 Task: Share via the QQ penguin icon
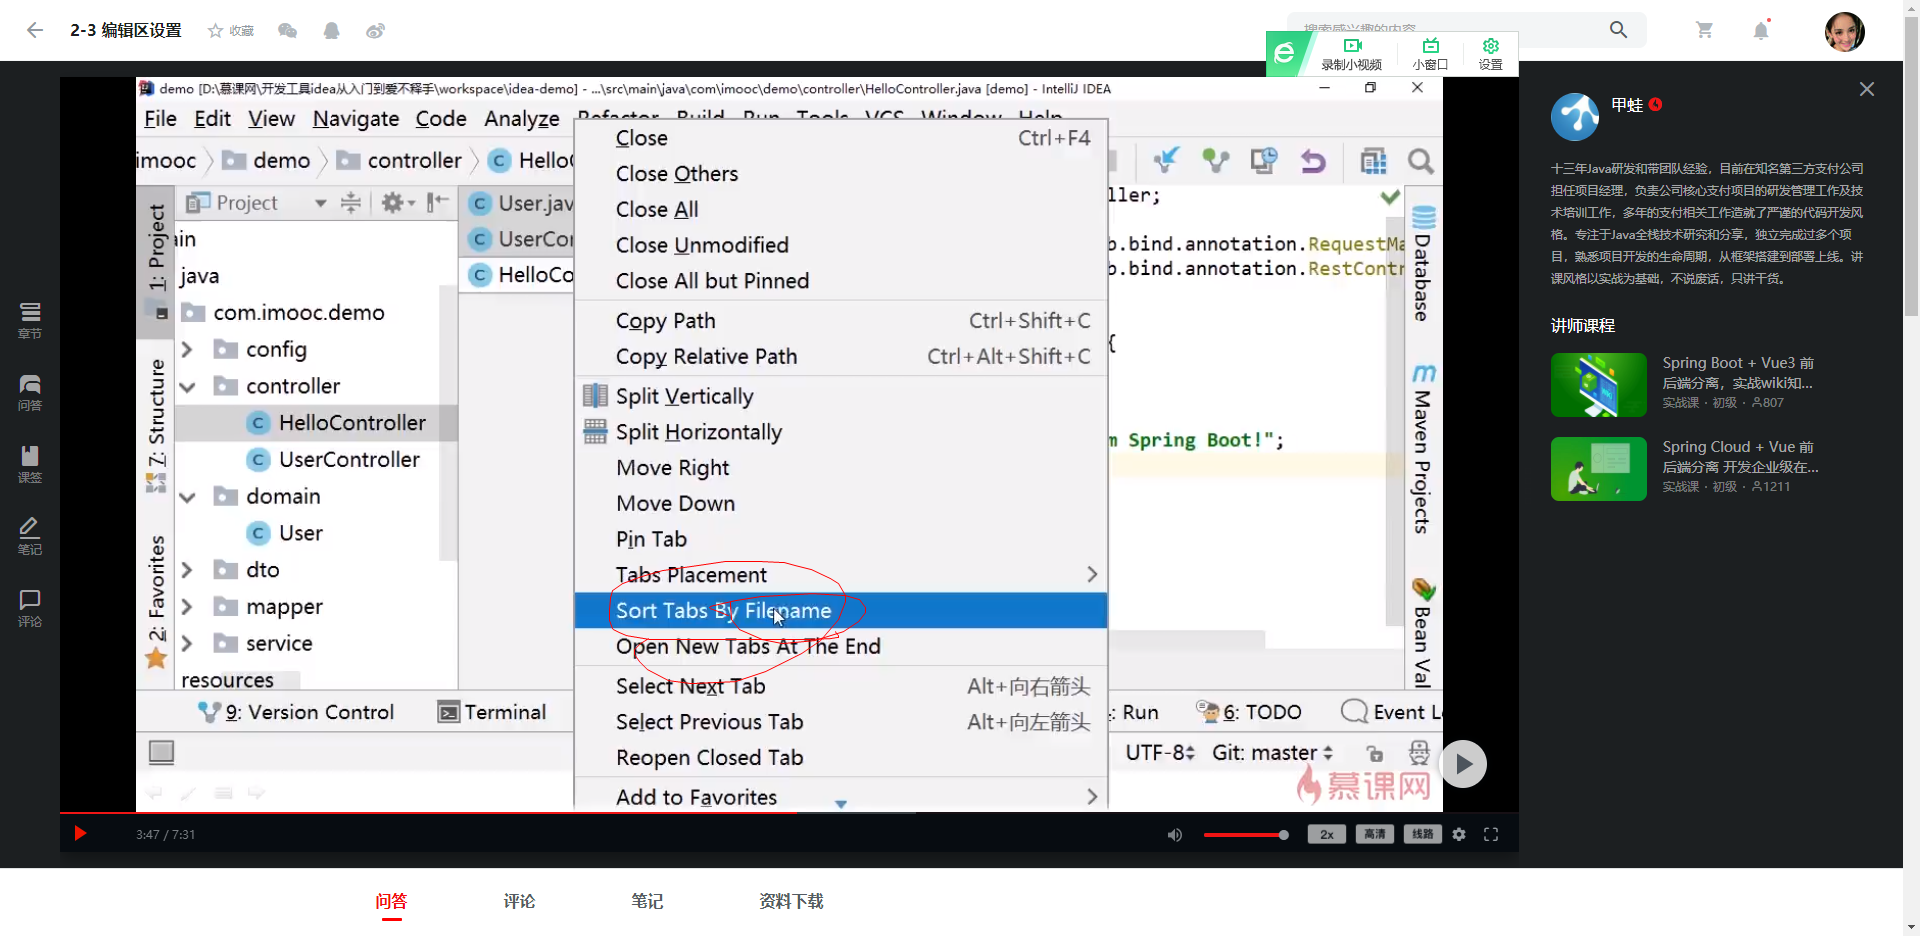331,31
